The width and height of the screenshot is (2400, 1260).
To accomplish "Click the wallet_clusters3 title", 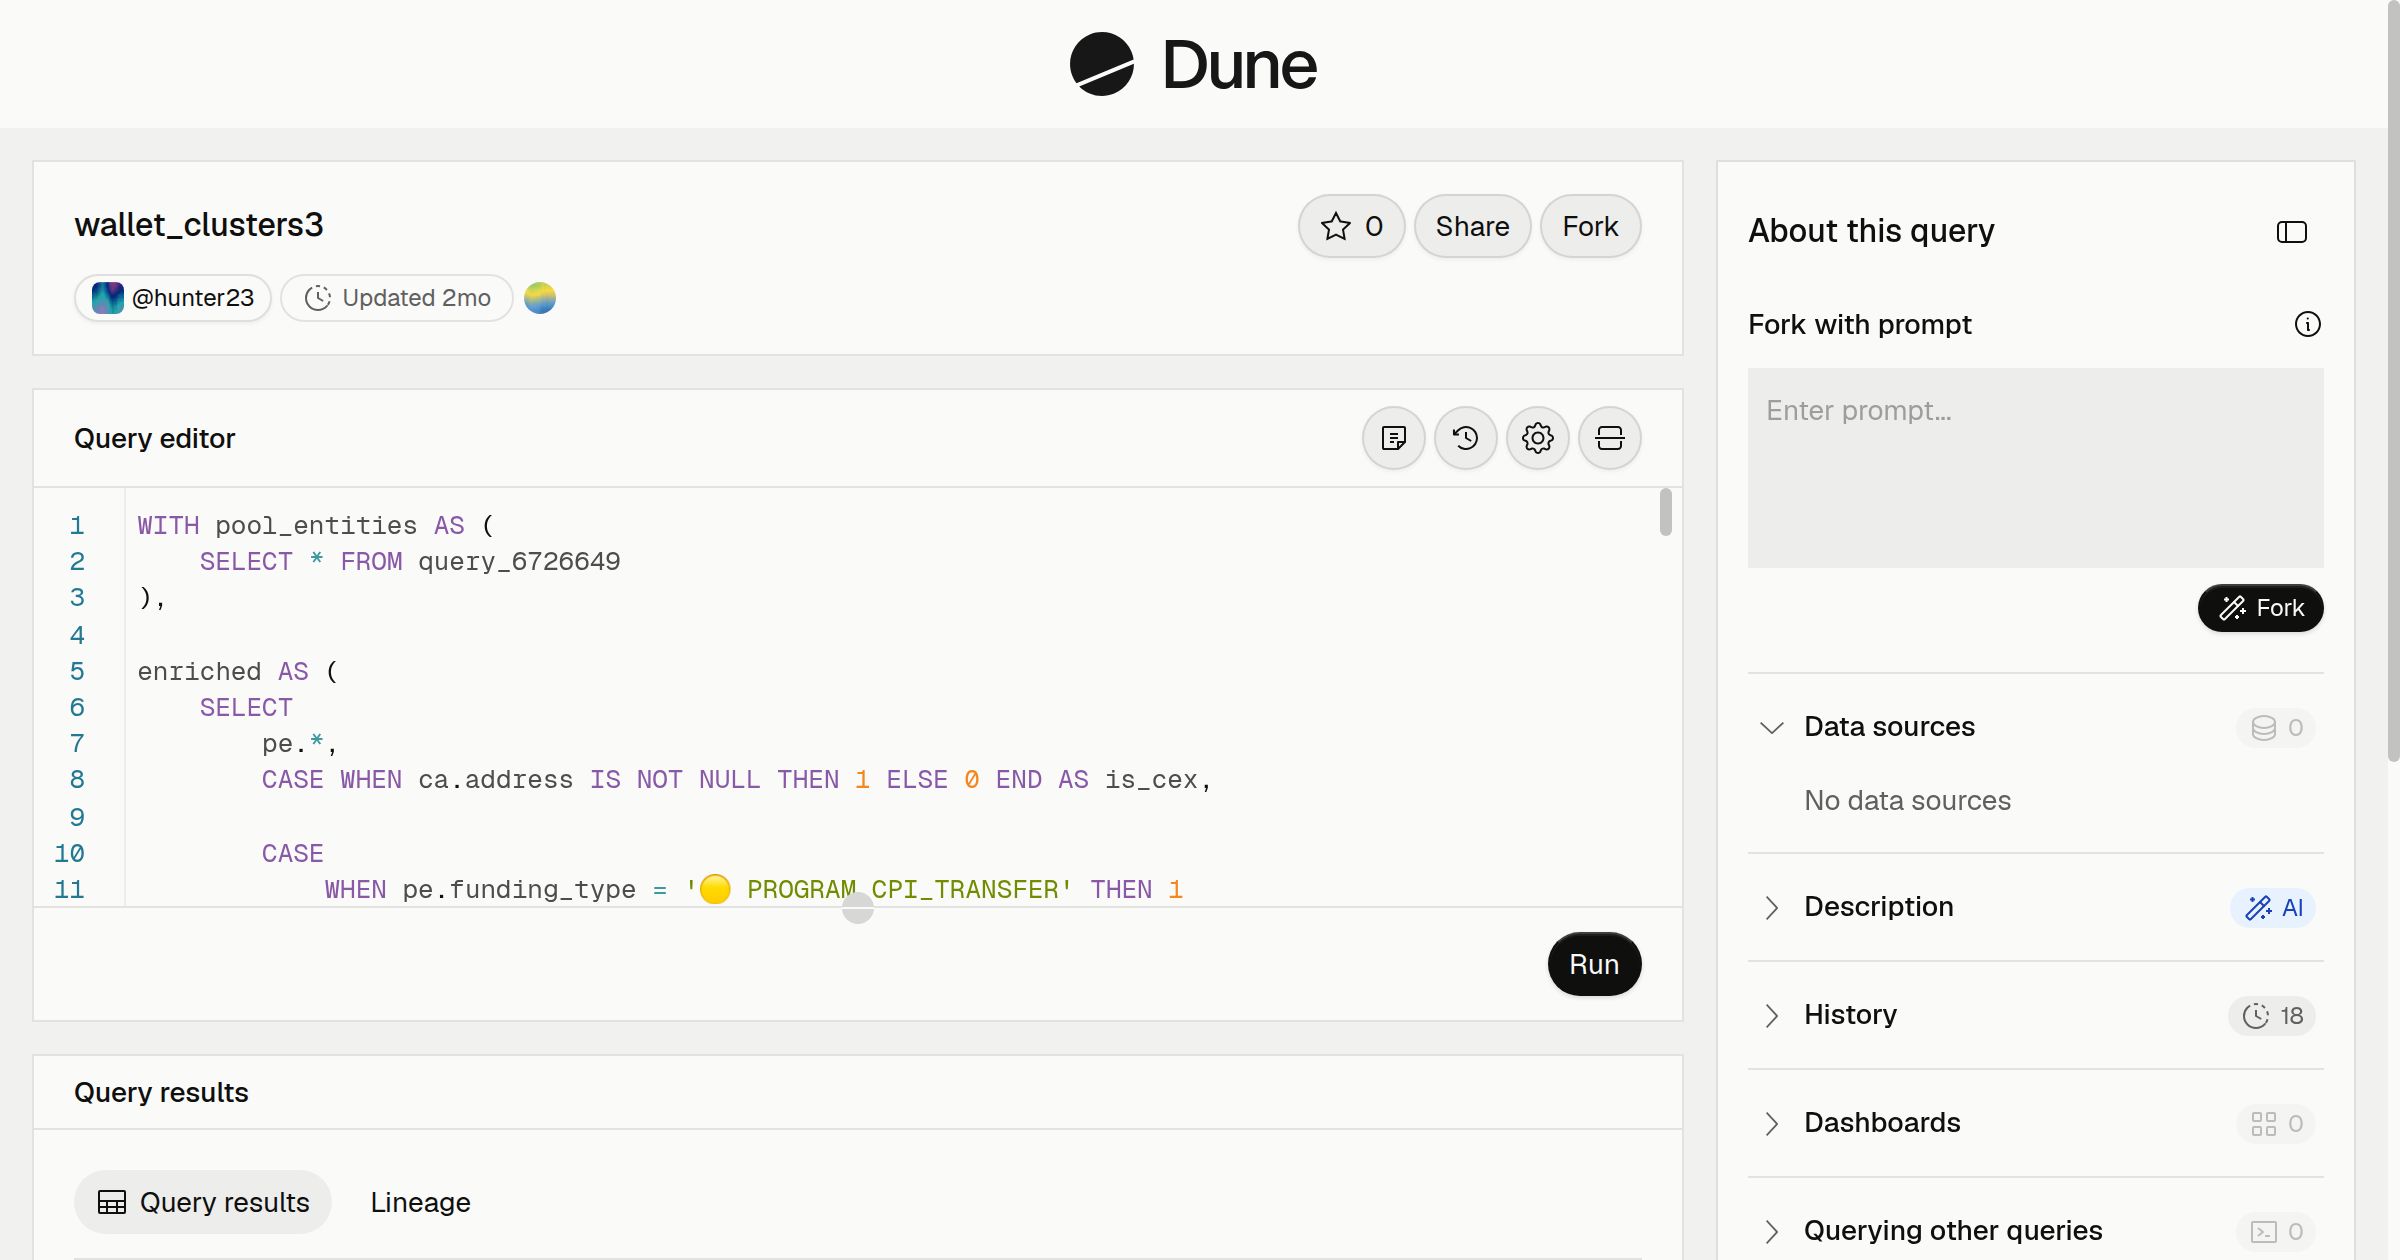I will click(199, 225).
